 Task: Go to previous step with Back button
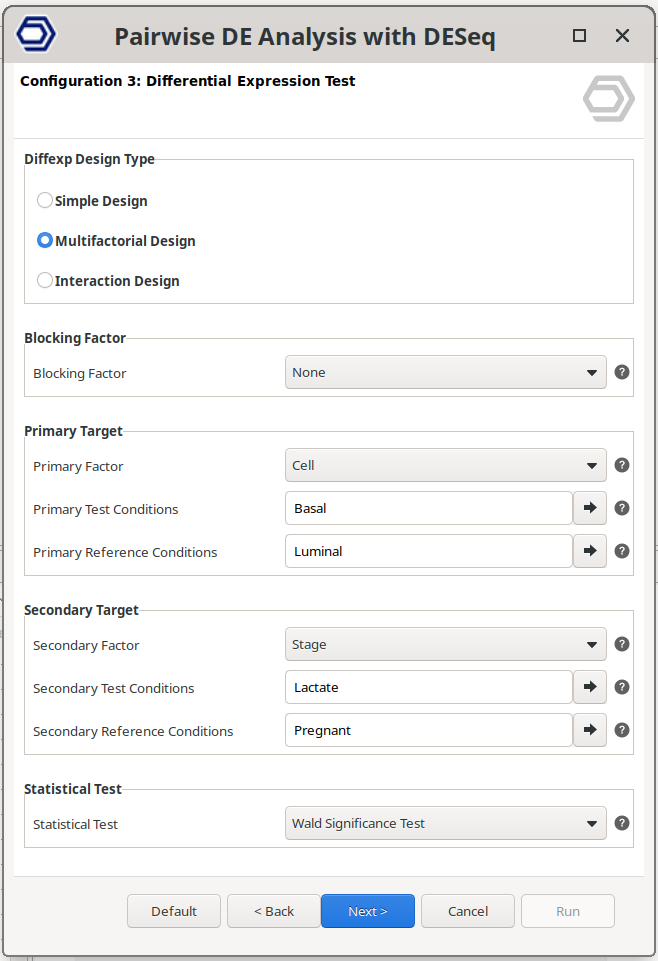click(273, 911)
